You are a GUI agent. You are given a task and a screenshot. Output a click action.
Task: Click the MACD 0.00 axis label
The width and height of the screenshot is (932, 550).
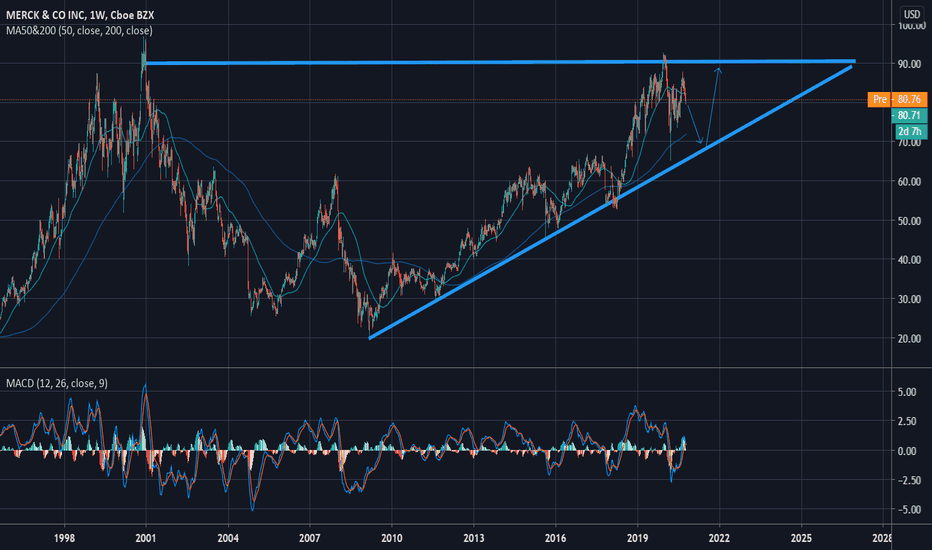pyautogui.click(x=907, y=451)
